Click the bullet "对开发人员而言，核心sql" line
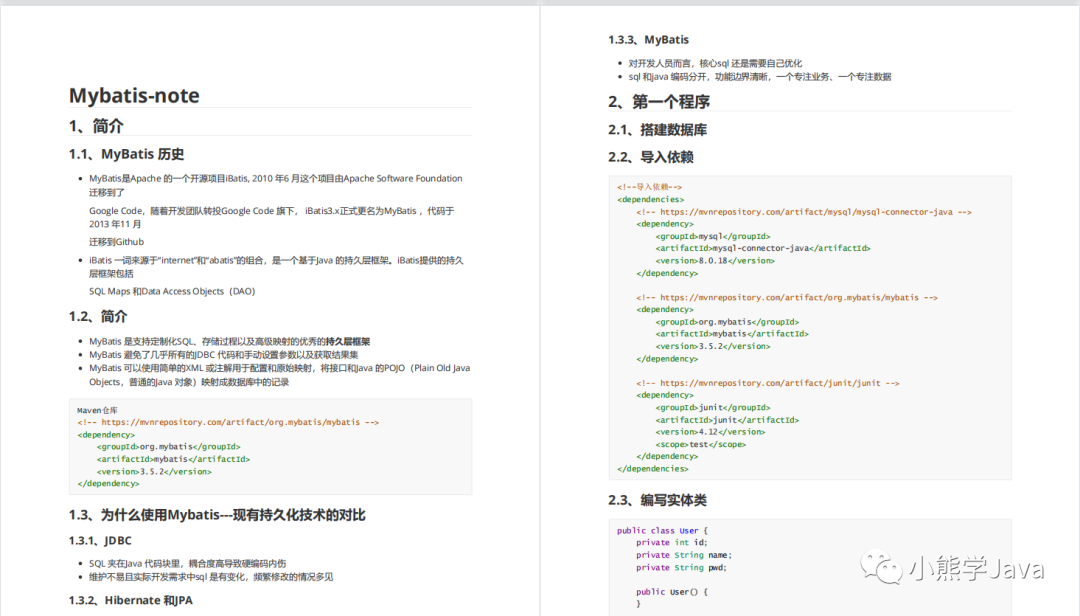1080x616 pixels. point(715,63)
